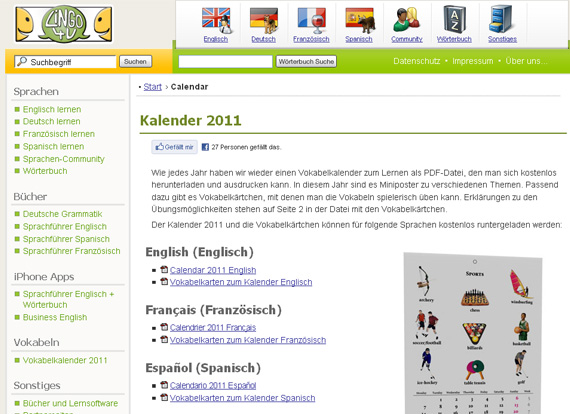Open Französisch lernen in the sidebar
The width and height of the screenshot is (570, 414).
(x=59, y=134)
